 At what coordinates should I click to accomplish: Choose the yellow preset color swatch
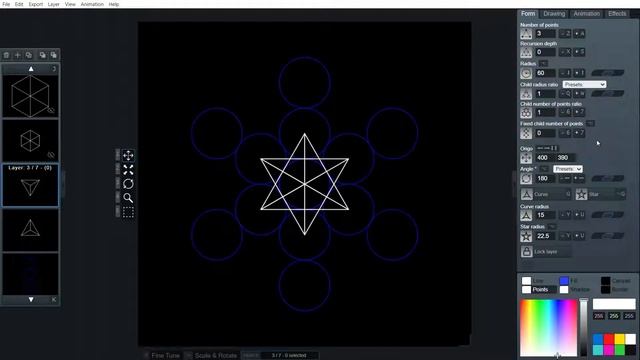[620, 339]
